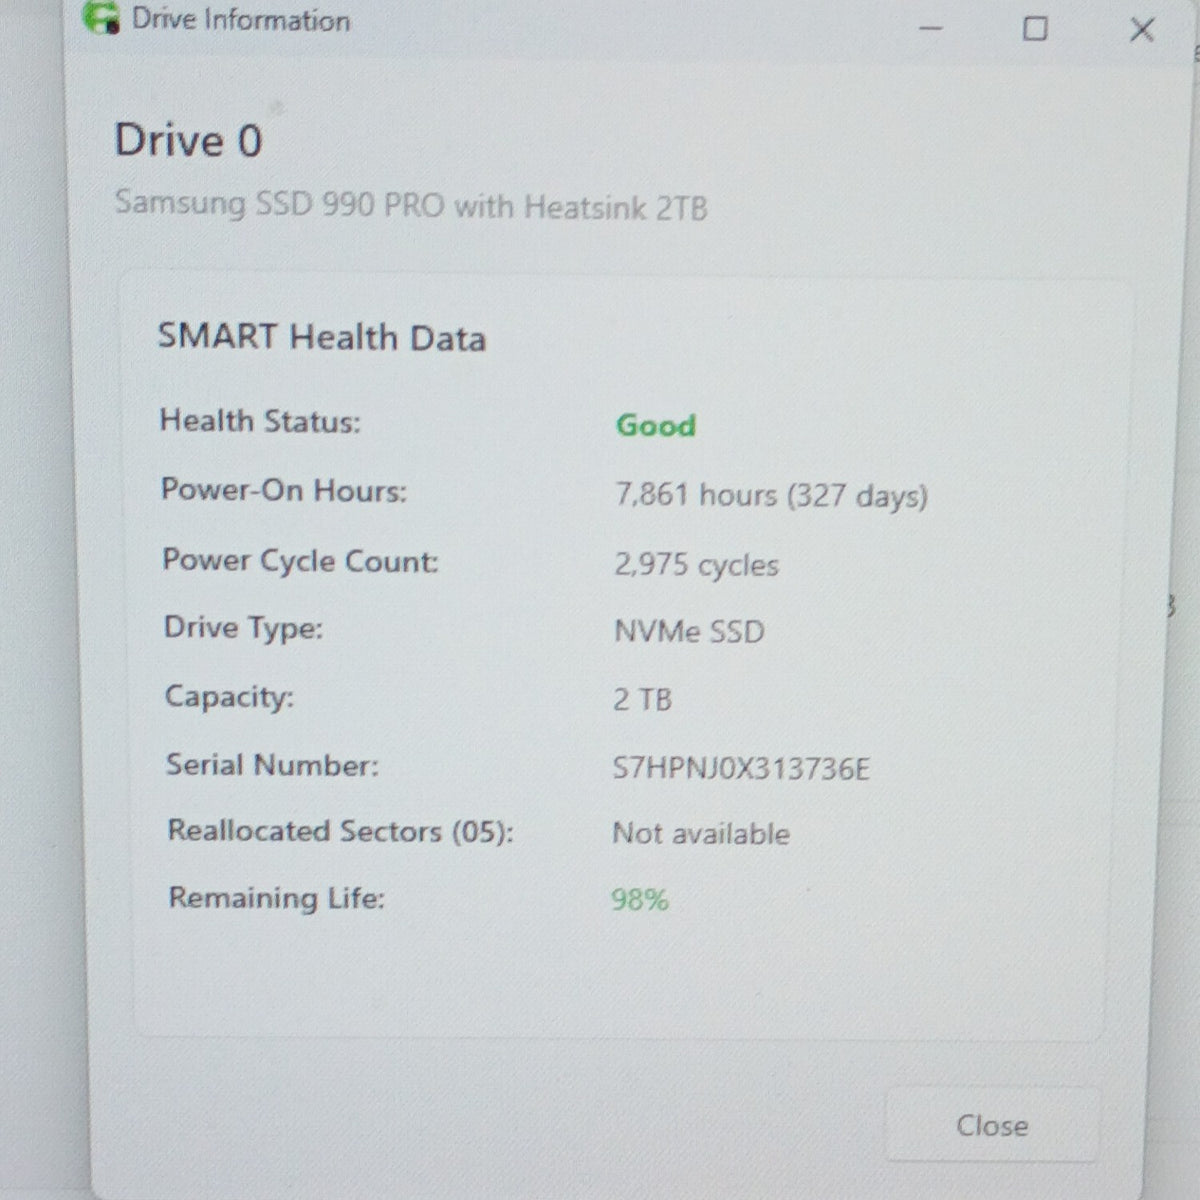Image resolution: width=1200 pixels, height=1200 pixels.
Task: Click the 7,861 hours power-on value
Action: click(x=771, y=495)
